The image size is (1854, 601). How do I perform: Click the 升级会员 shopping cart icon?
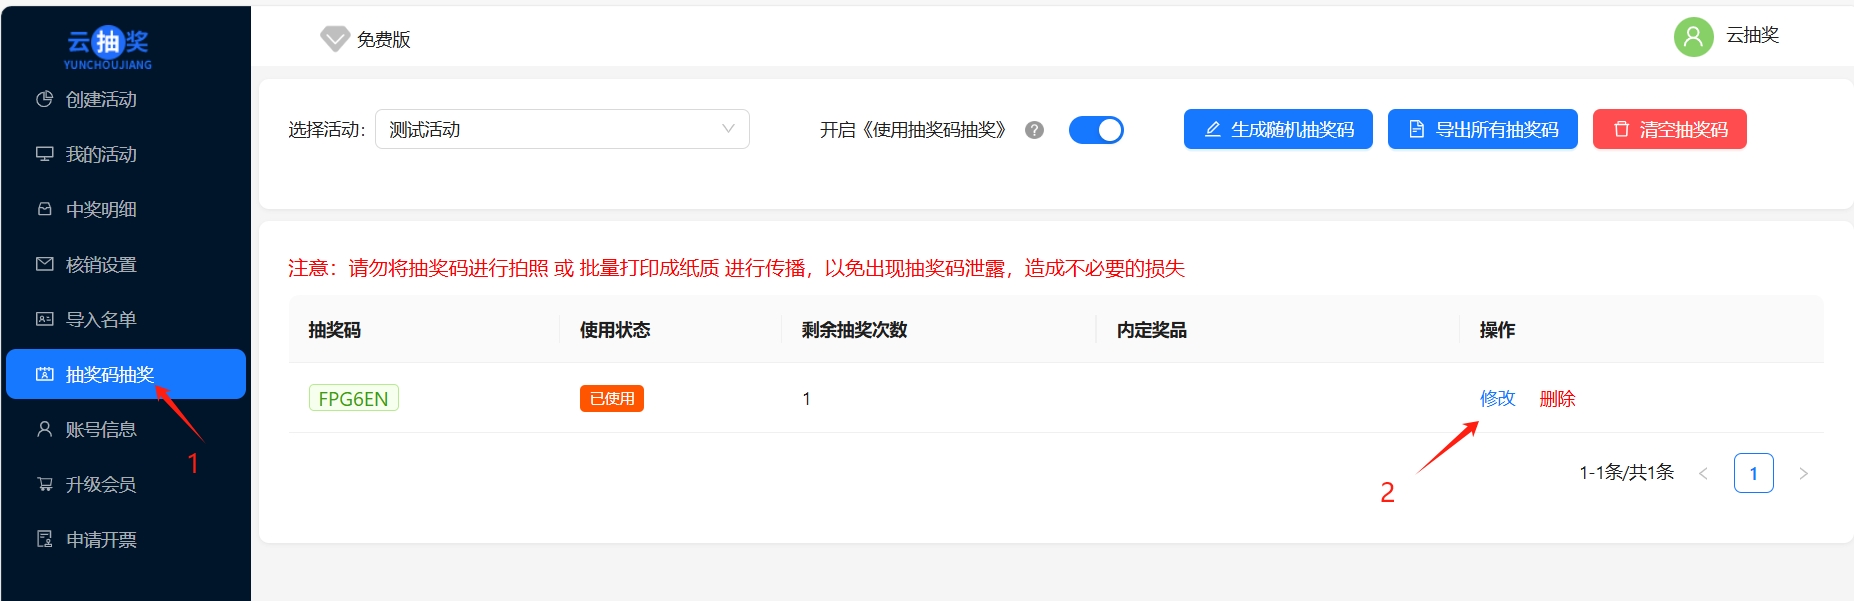point(44,484)
